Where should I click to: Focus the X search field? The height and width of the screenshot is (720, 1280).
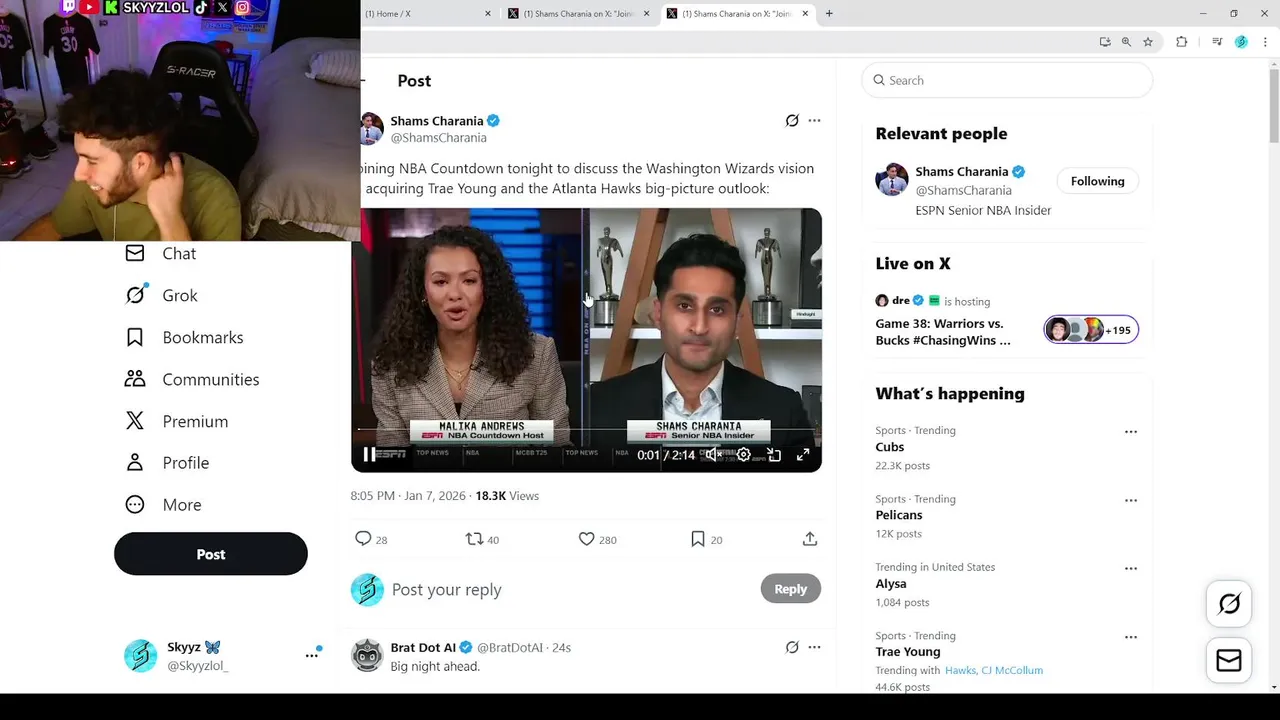click(1007, 80)
